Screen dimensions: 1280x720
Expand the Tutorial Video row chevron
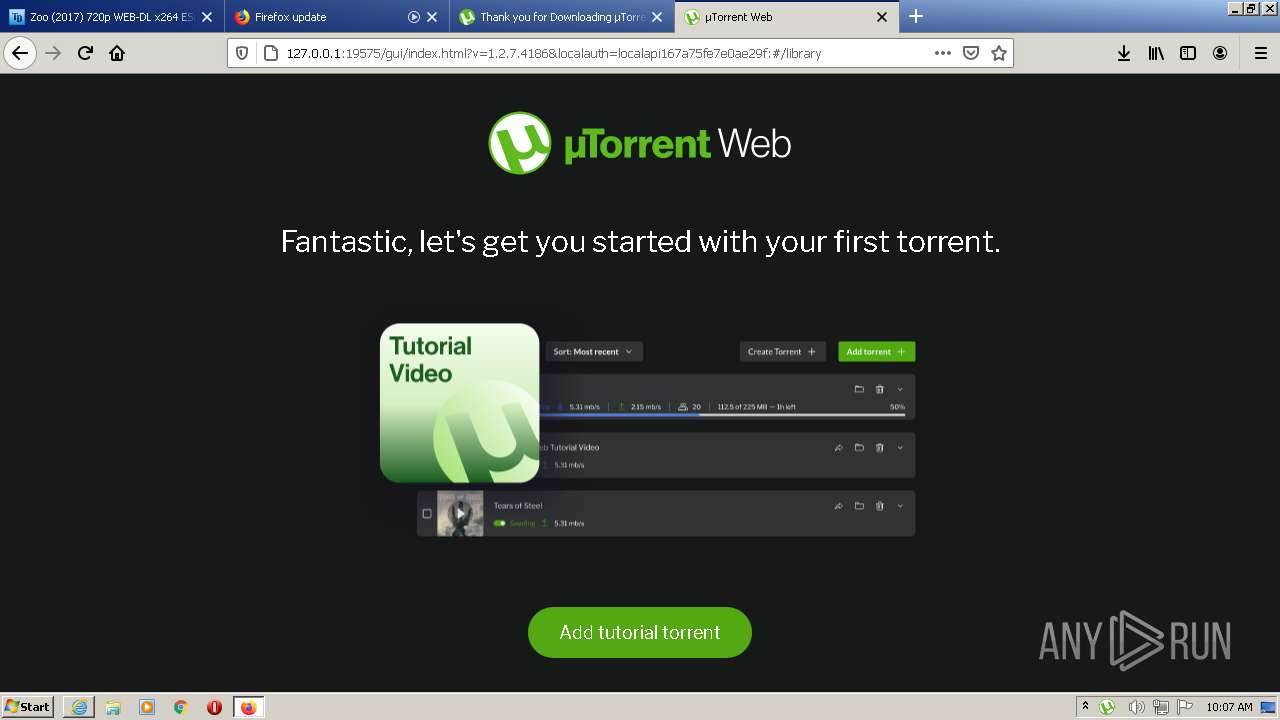[x=900, y=448]
